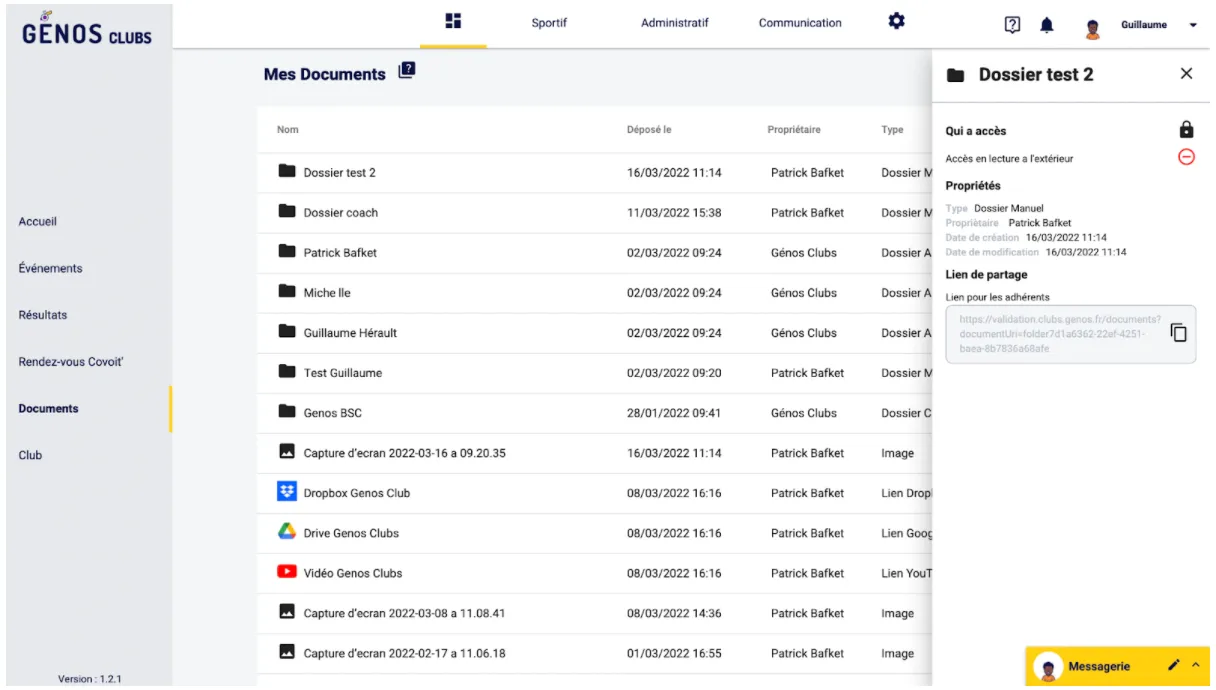Expand the Guillaume user account dropdown
Viewport: 1216px width, 690px height.
tap(1193, 25)
